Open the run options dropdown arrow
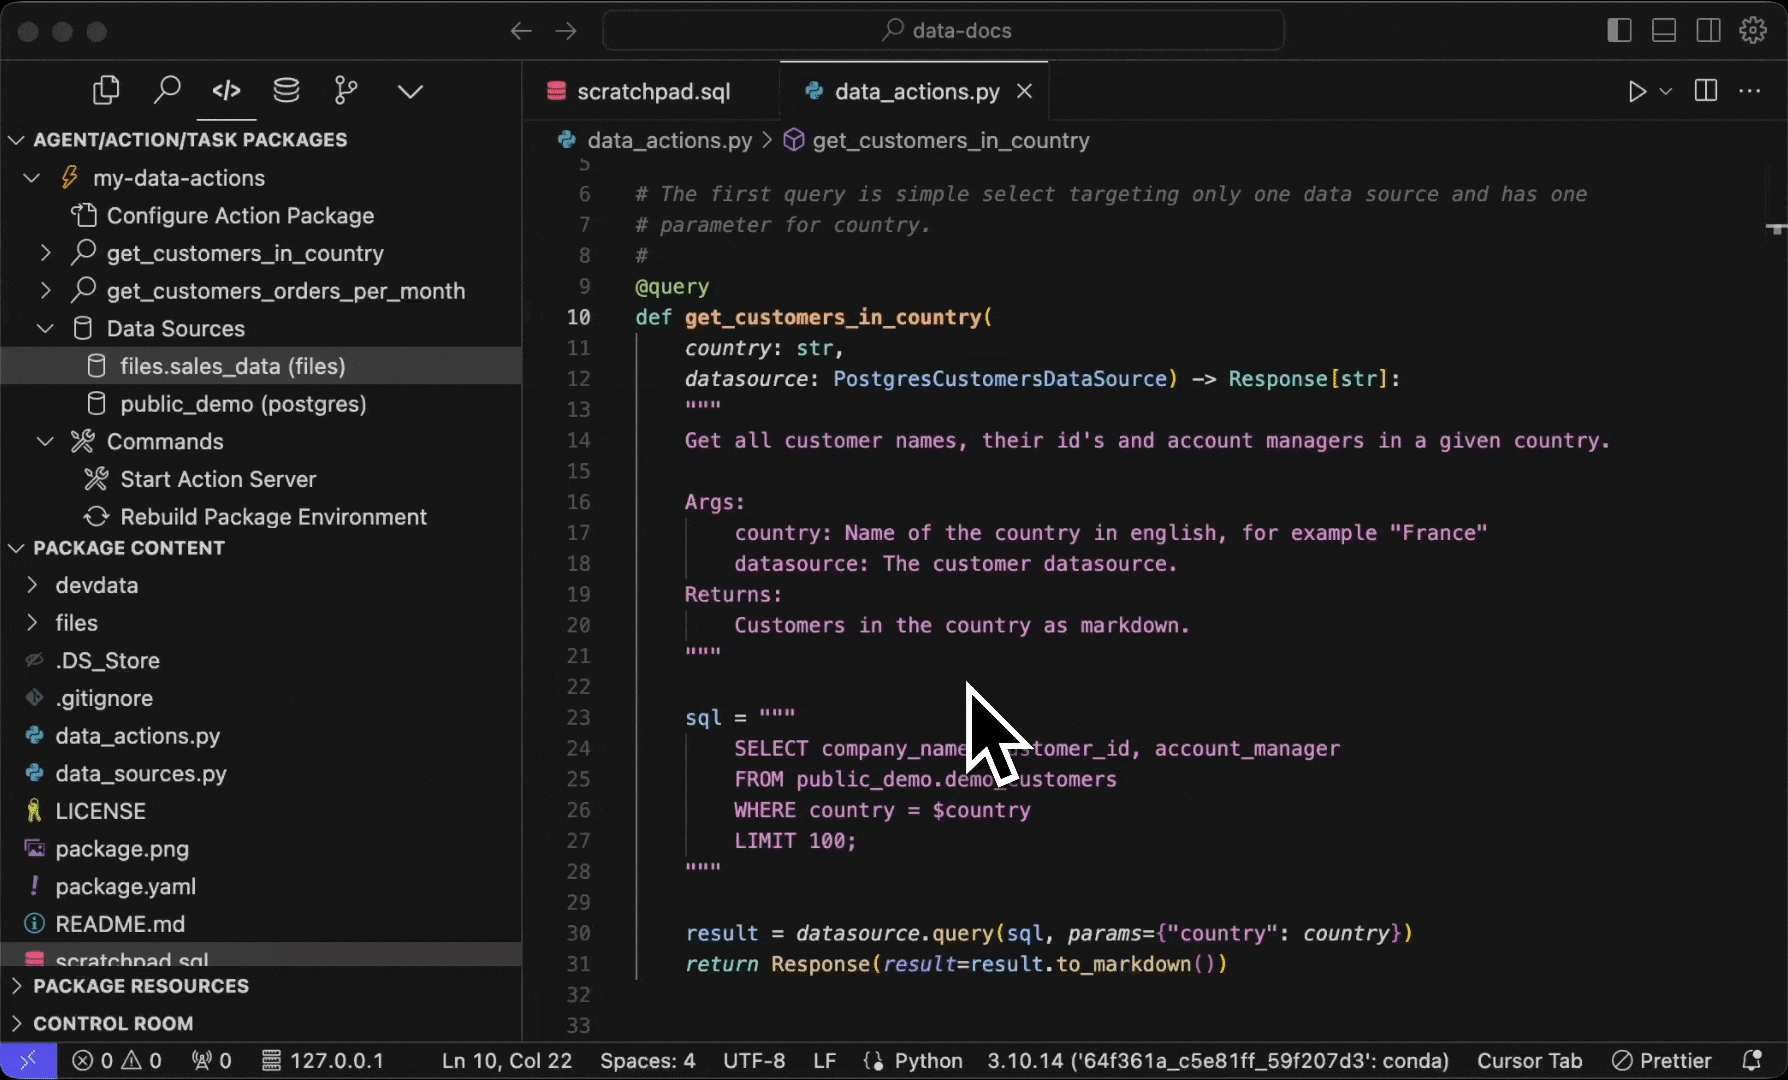The image size is (1788, 1080). [1665, 91]
